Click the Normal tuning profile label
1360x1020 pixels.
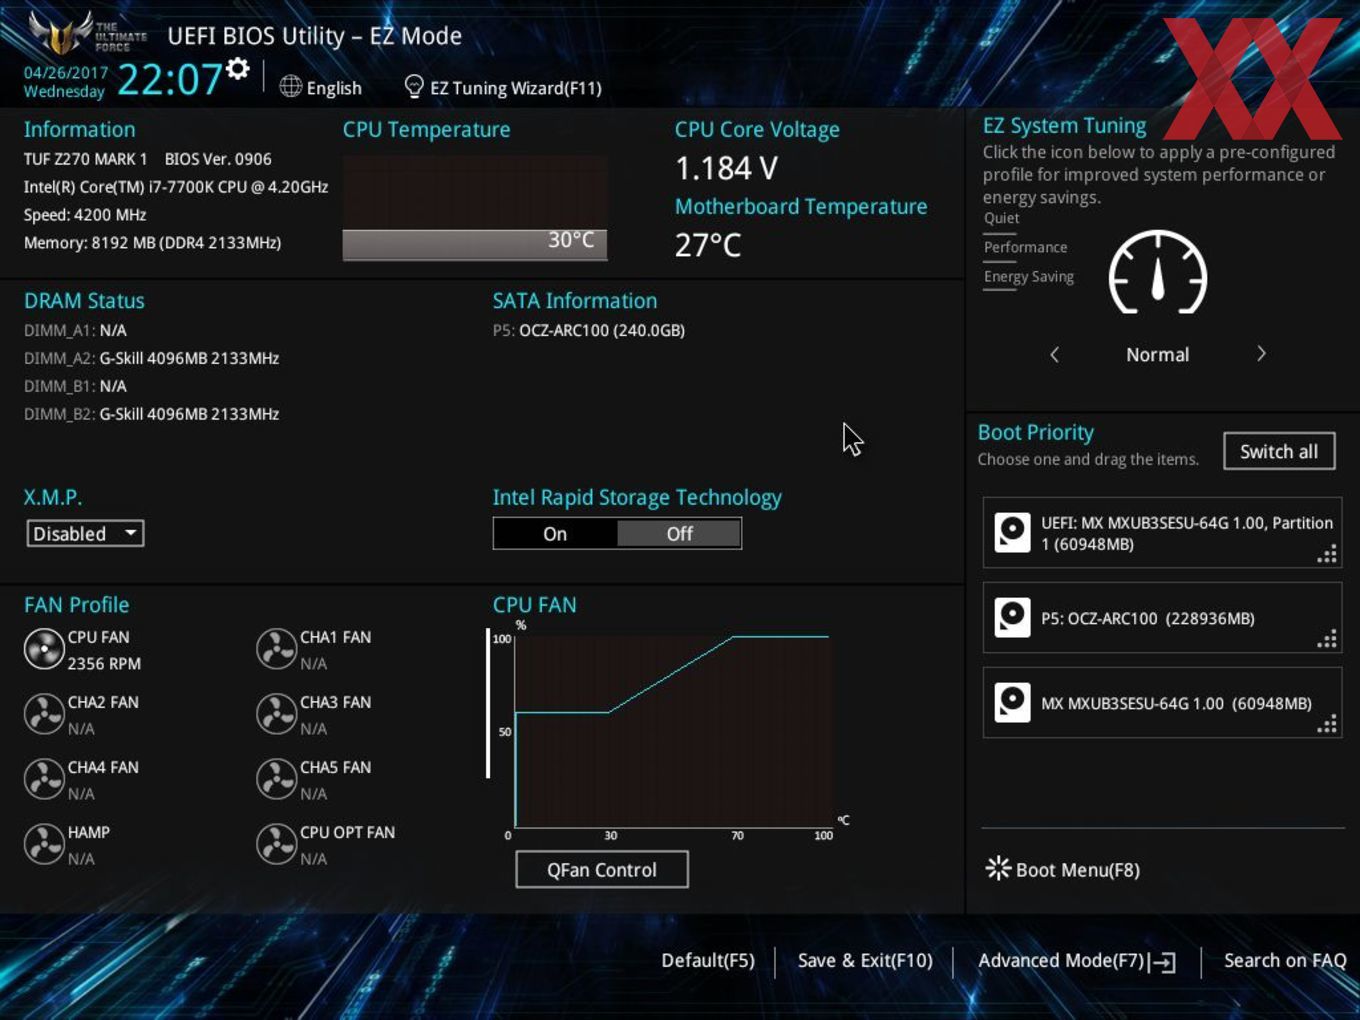[1158, 354]
